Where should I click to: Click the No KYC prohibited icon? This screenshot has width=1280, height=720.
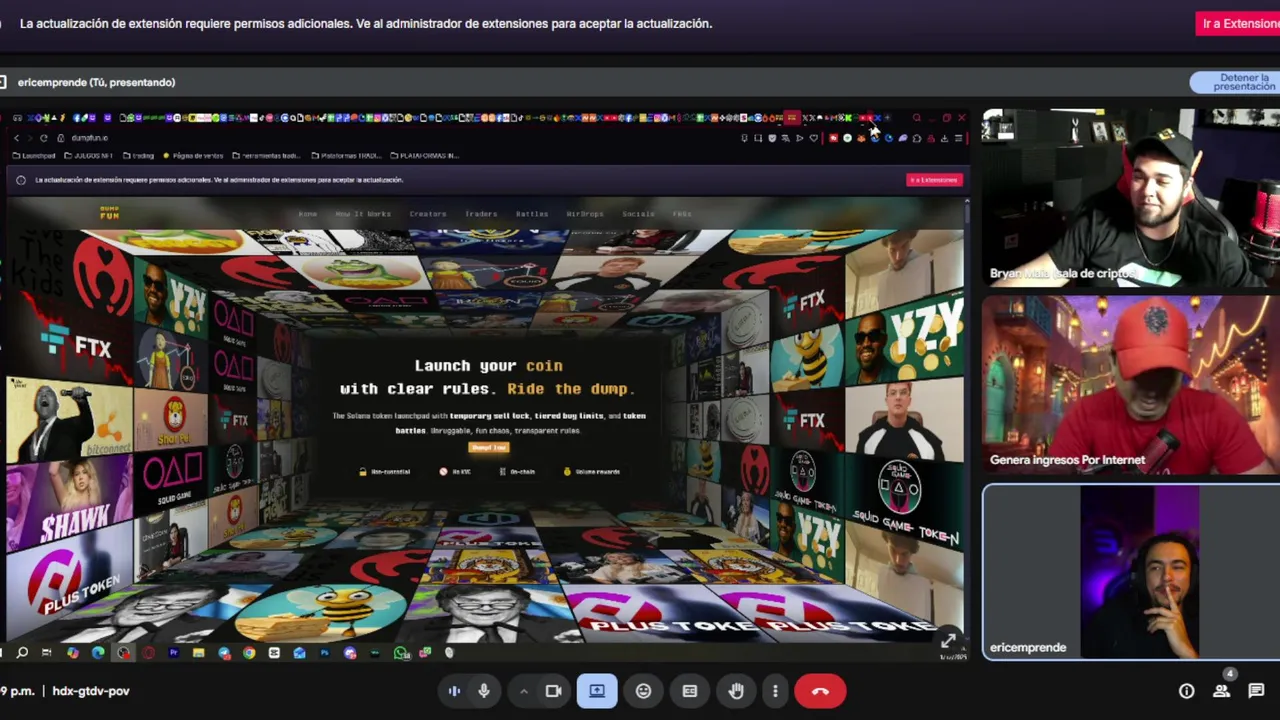pos(443,472)
